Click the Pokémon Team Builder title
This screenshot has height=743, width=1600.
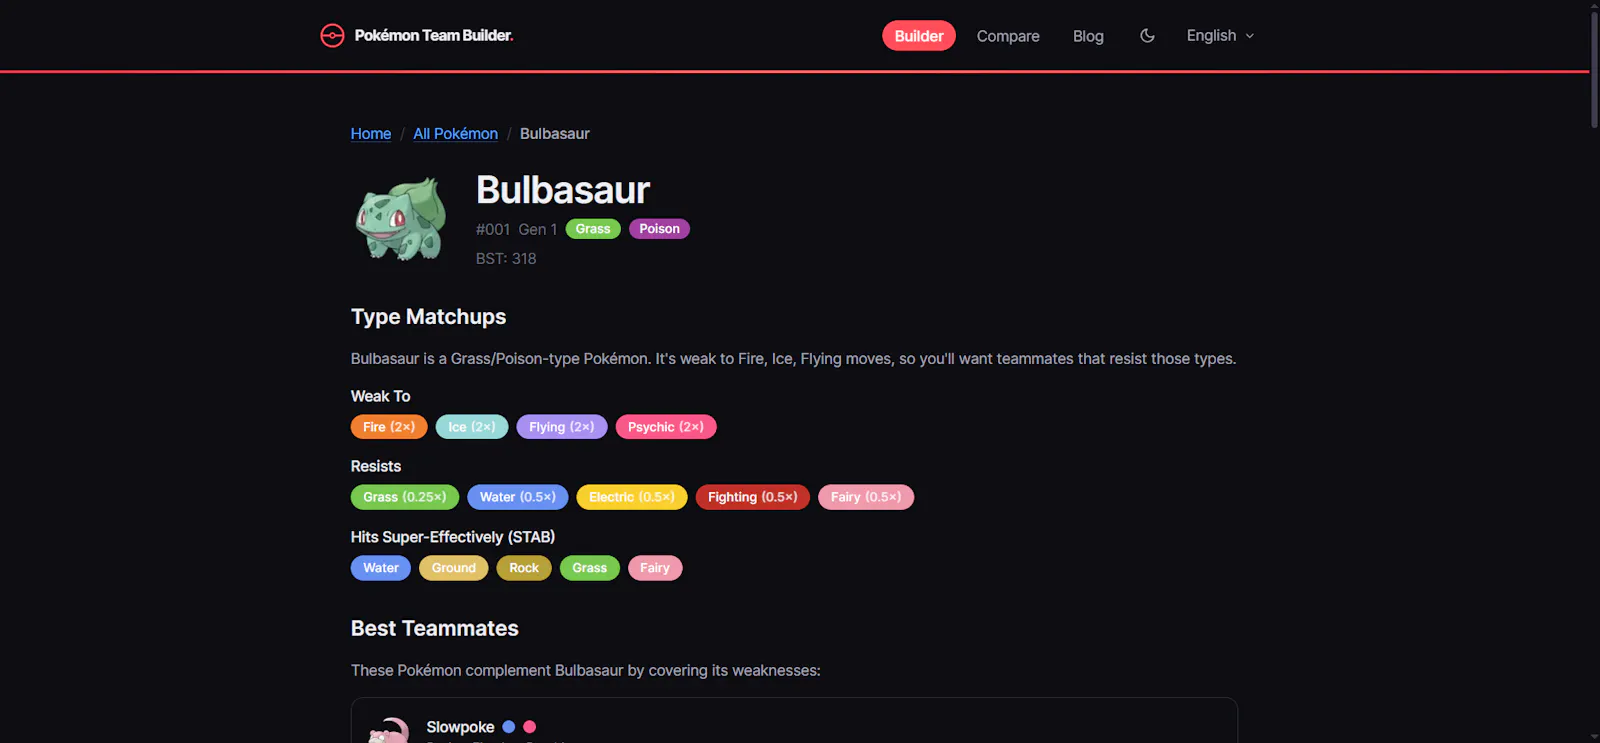434,35
